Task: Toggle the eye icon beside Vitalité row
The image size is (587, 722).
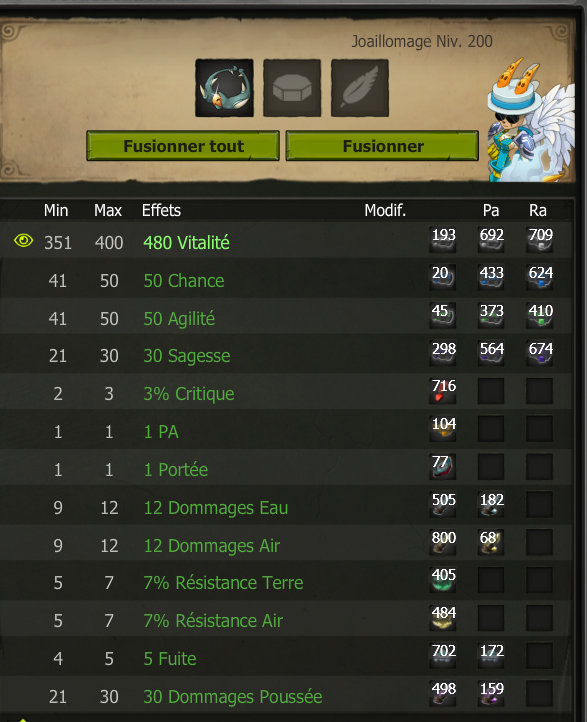Action: click(x=23, y=240)
